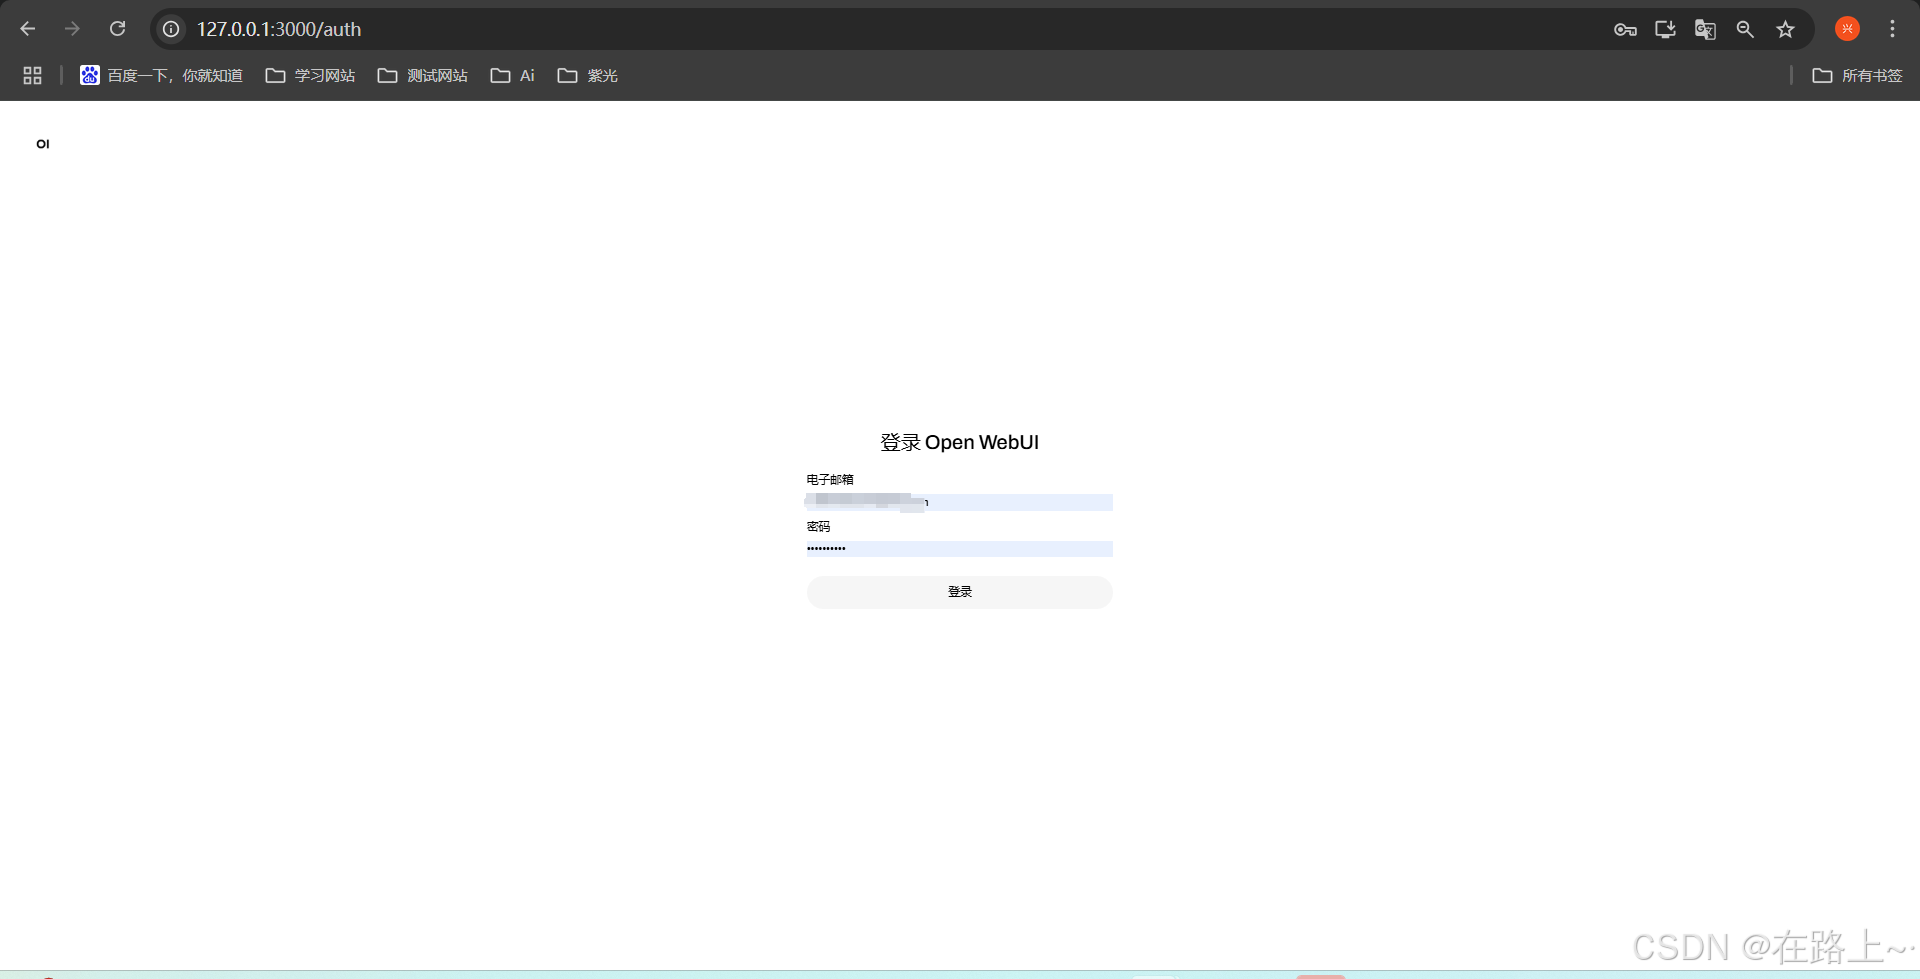Open the 百度一下，你就知道 bookmark
The image size is (1920, 979).
click(162, 76)
